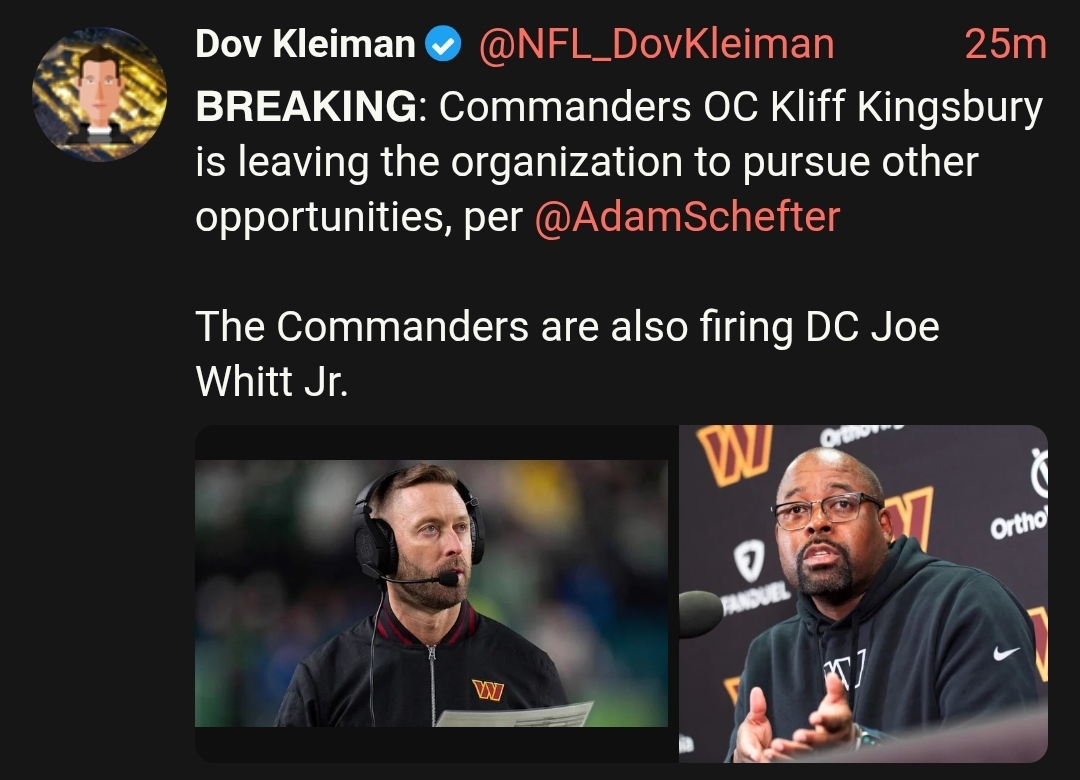Click the headset microphone on the coach

coord(448,578)
